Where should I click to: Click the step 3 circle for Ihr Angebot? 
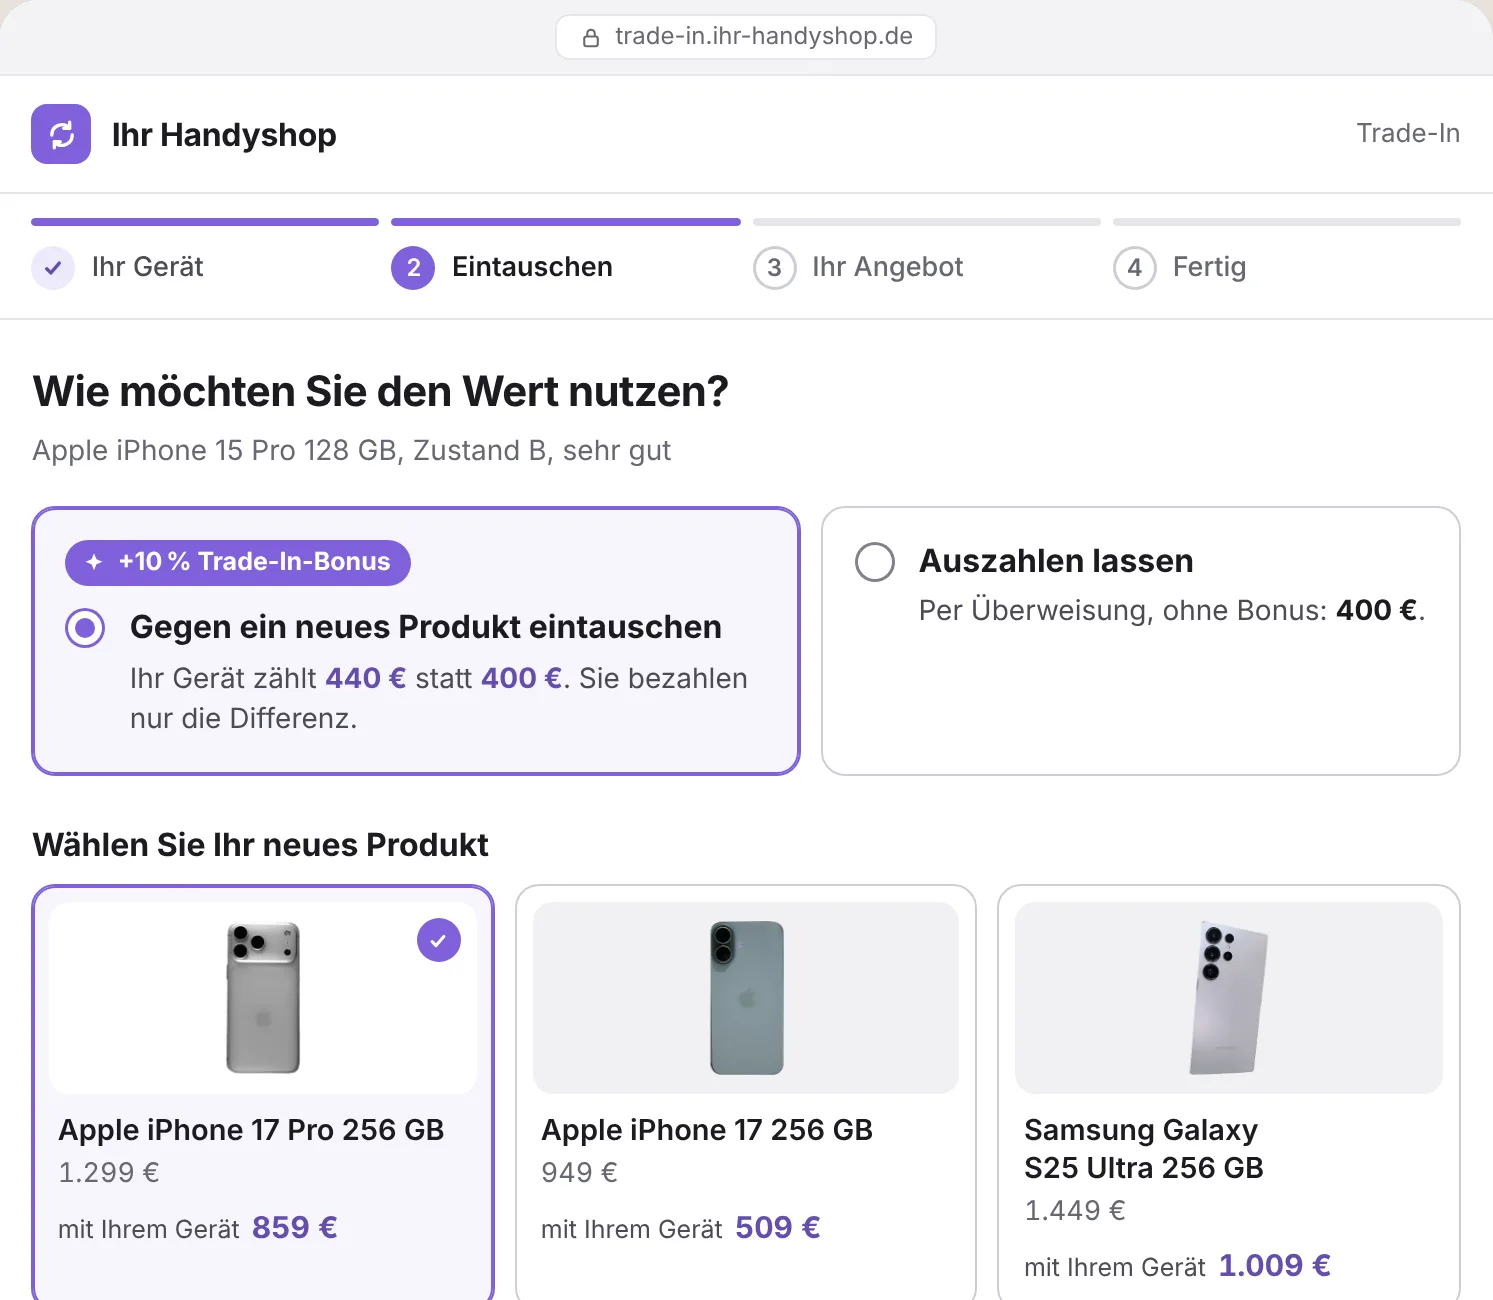tap(774, 268)
